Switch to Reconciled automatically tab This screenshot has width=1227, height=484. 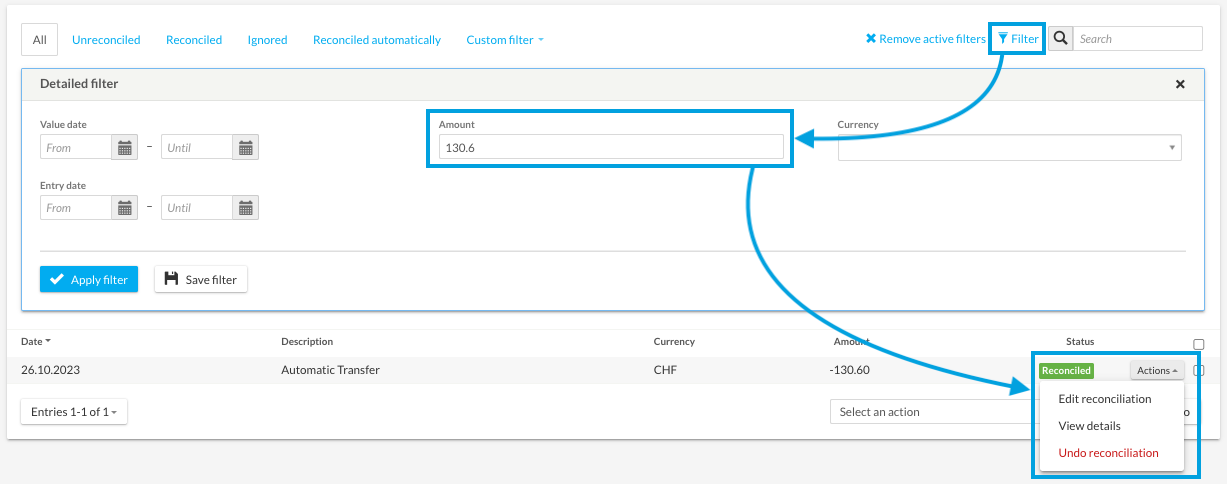377,40
